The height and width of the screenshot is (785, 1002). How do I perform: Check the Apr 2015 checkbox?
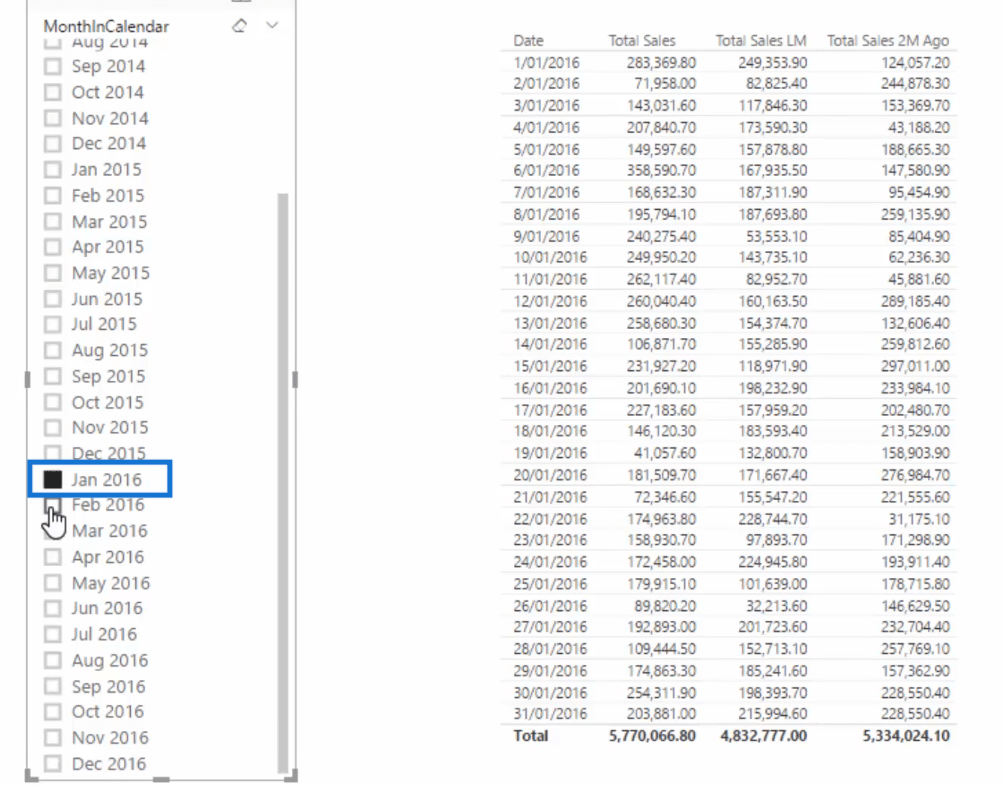(53, 247)
